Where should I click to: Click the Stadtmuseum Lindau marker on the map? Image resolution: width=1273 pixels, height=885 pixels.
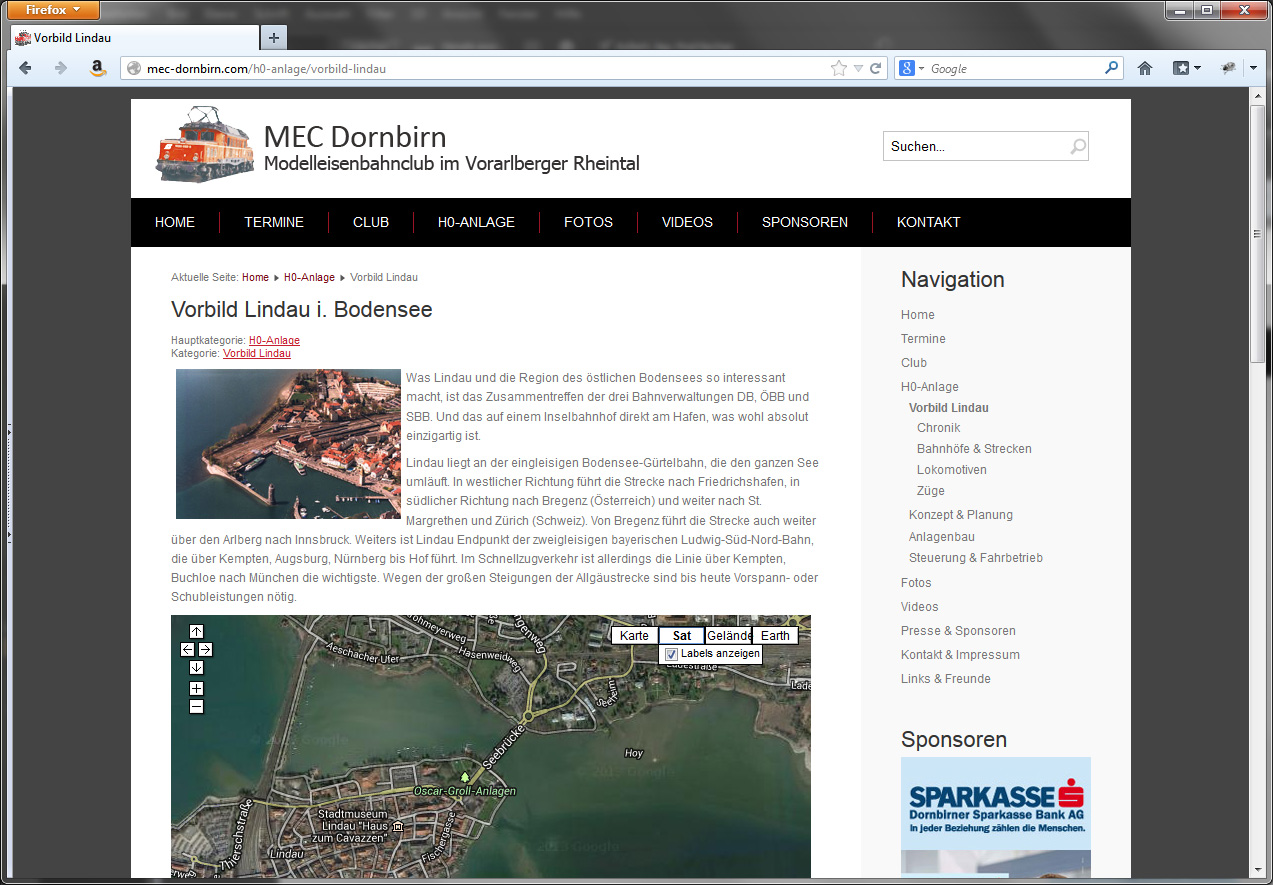click(x=399, y=827)
